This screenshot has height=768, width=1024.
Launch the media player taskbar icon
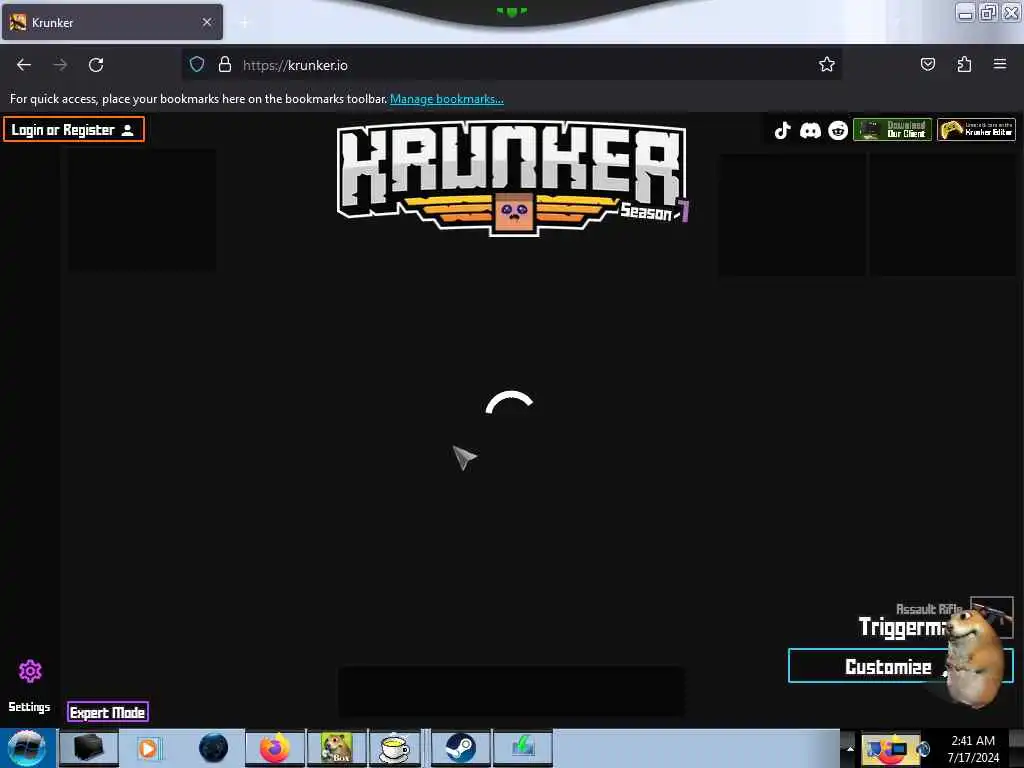(149, 748)
